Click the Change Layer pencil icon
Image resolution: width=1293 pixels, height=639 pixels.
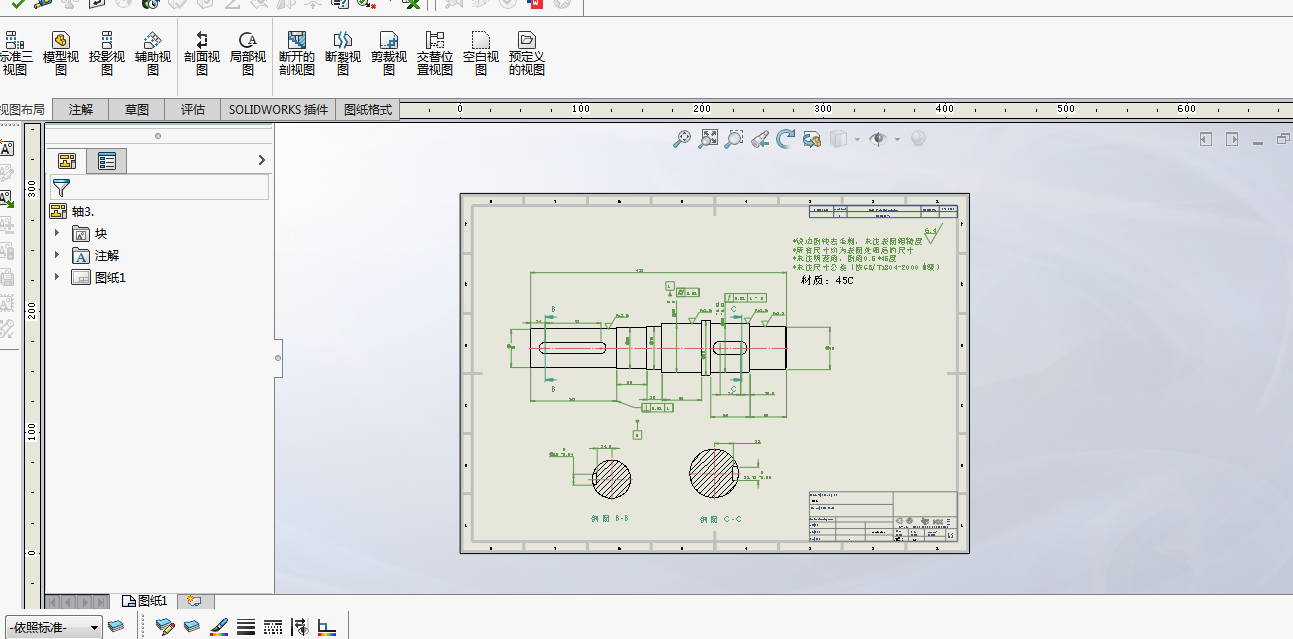pyautogui.click(x=166, y=627)
